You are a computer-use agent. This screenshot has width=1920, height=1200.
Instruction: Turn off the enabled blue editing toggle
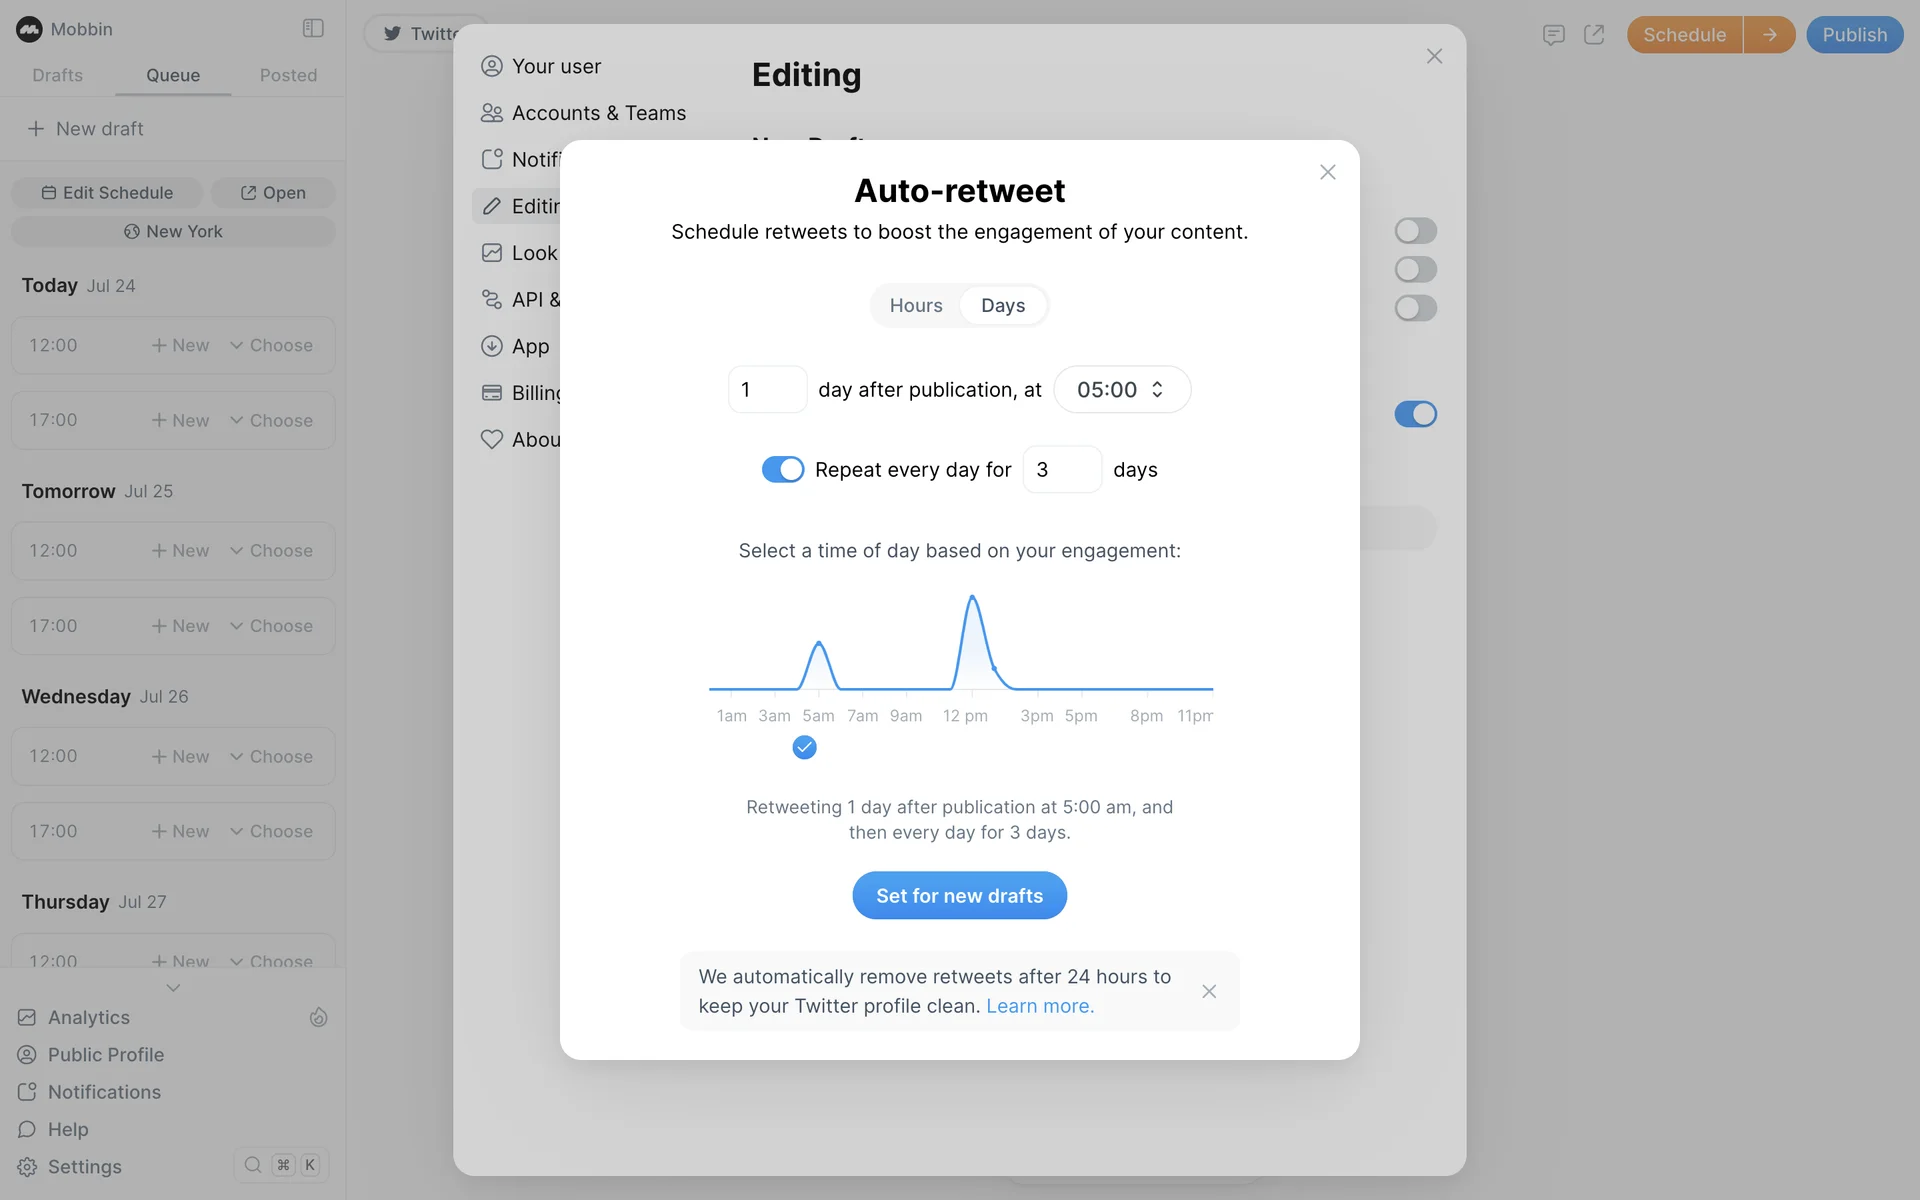[1415, 414]
